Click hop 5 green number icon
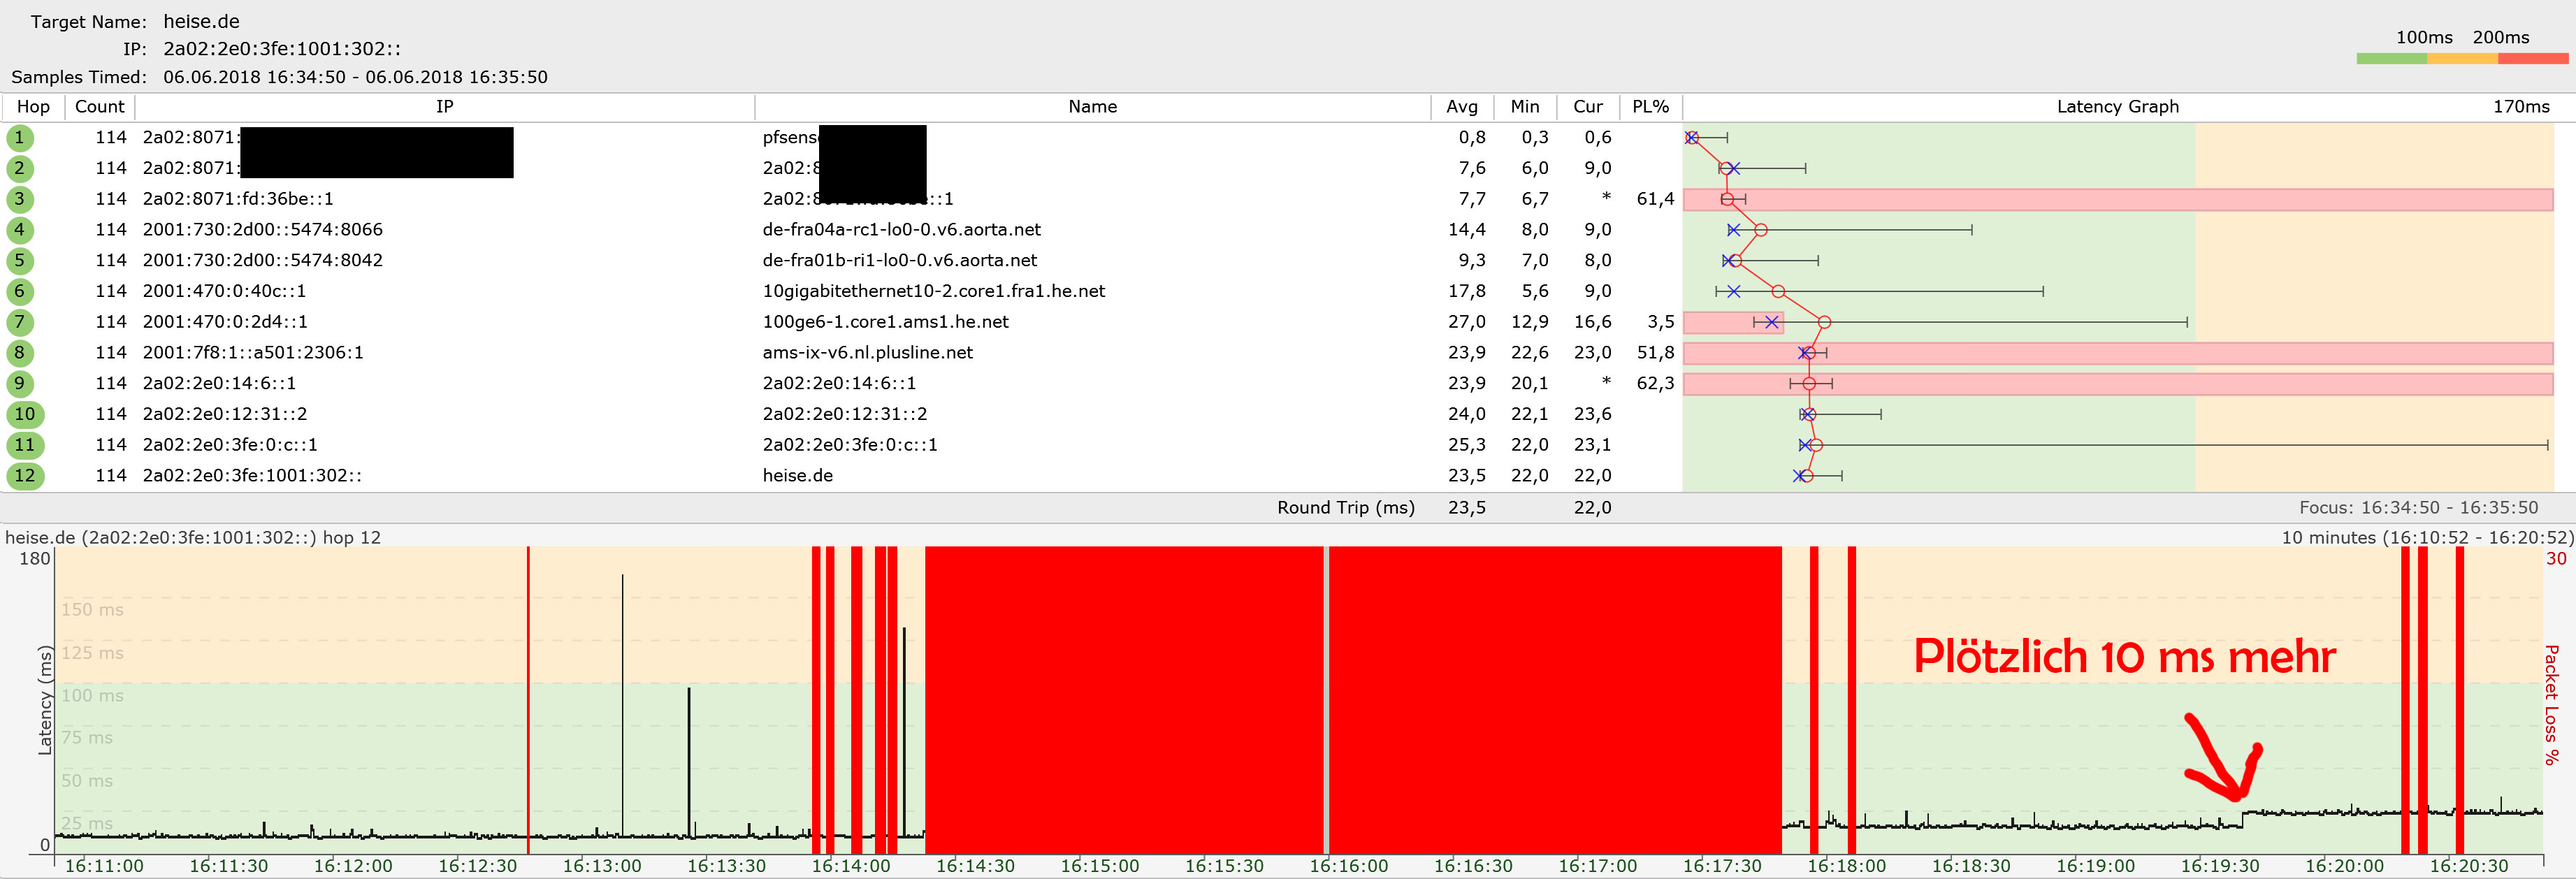The image size is (2576, 879). pyautogui.click(x=19, y=261)
